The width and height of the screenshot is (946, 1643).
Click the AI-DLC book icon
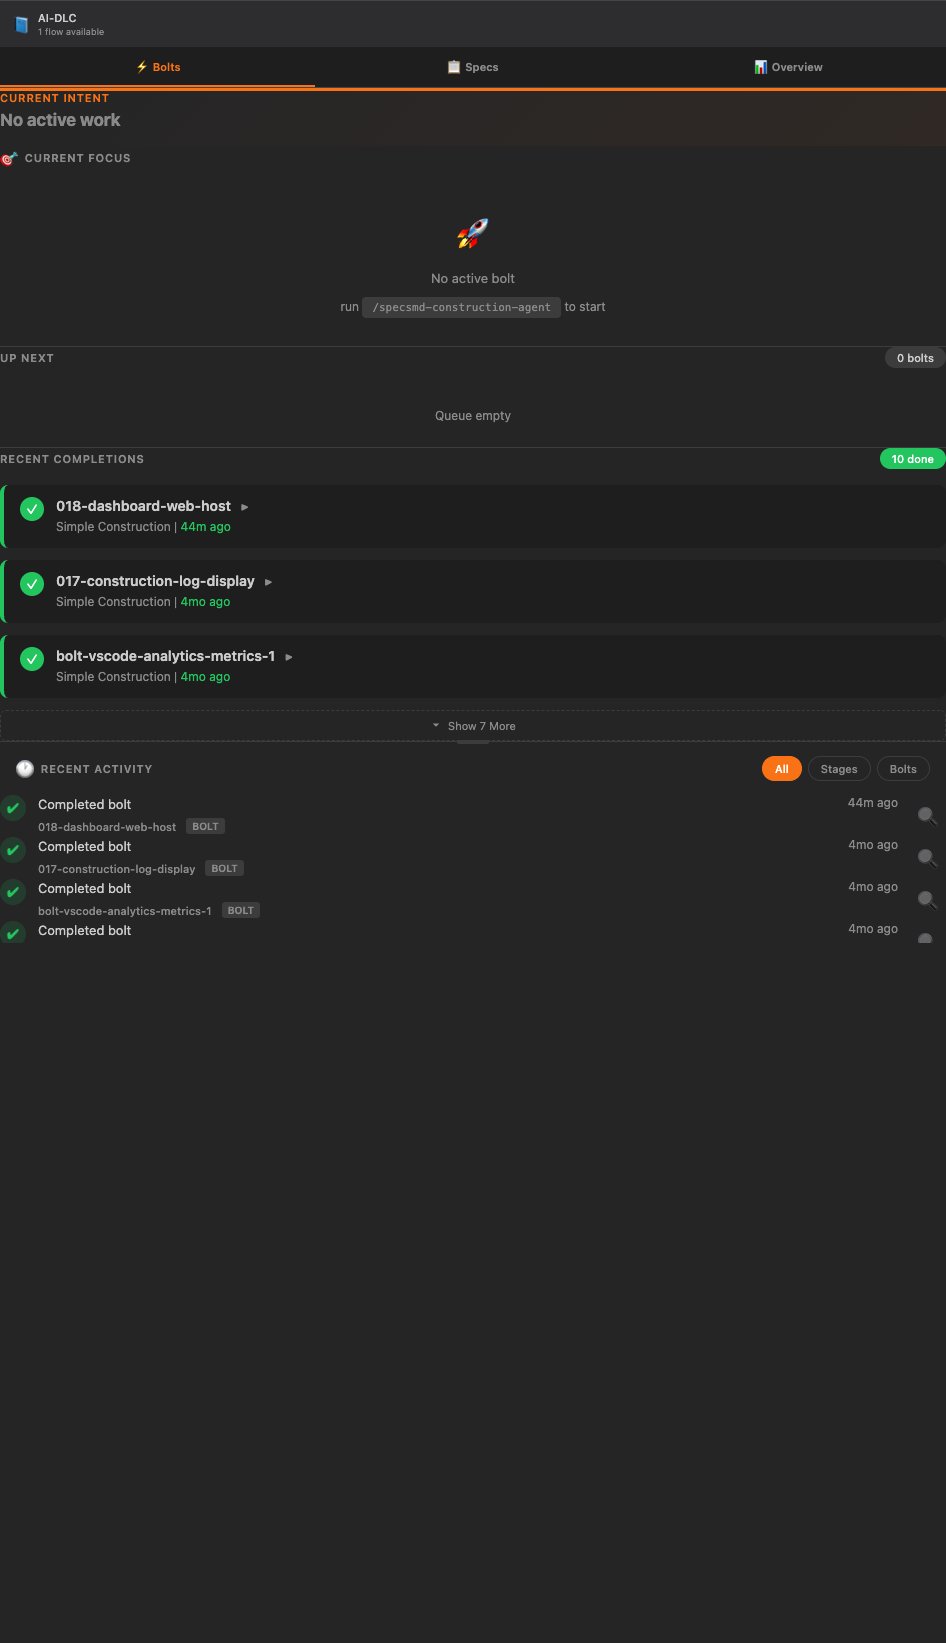[x=21, y=25]
